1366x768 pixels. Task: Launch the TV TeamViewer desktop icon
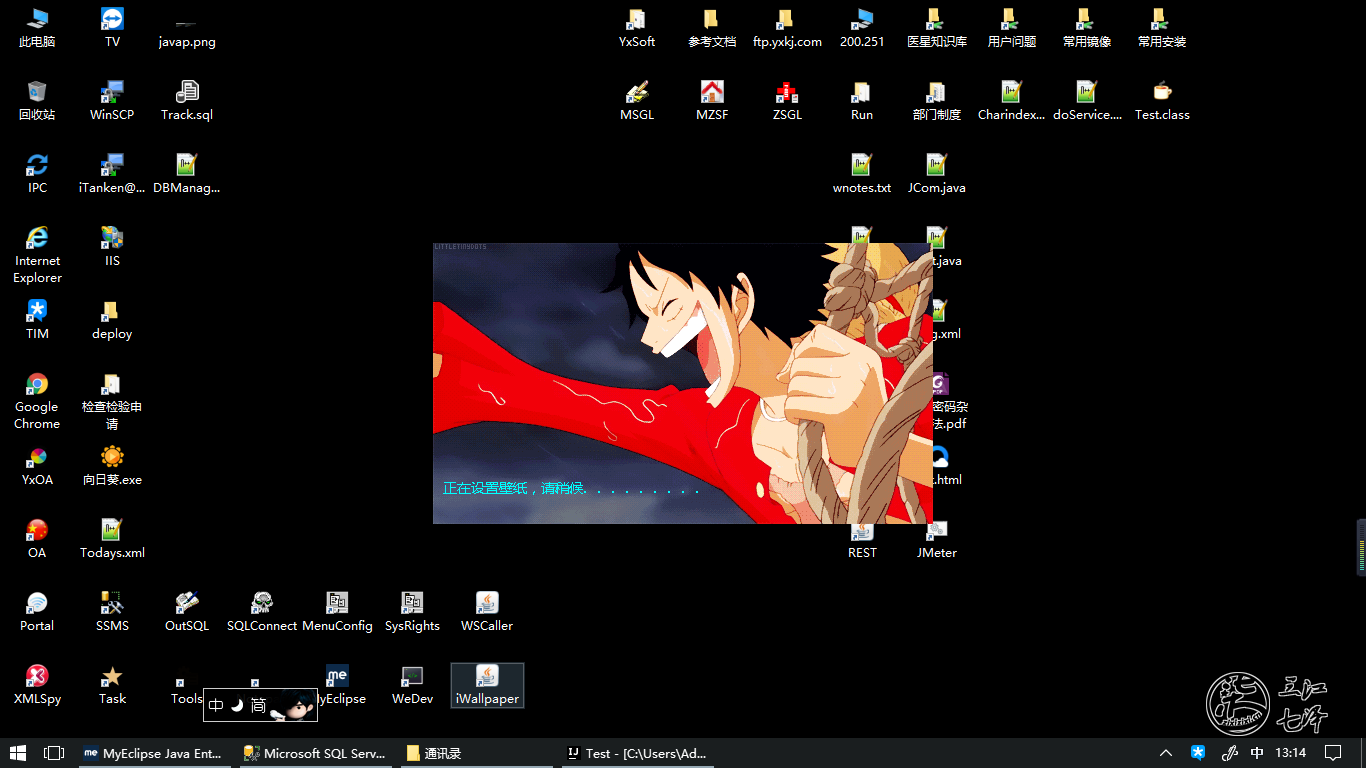coord(112,28)
